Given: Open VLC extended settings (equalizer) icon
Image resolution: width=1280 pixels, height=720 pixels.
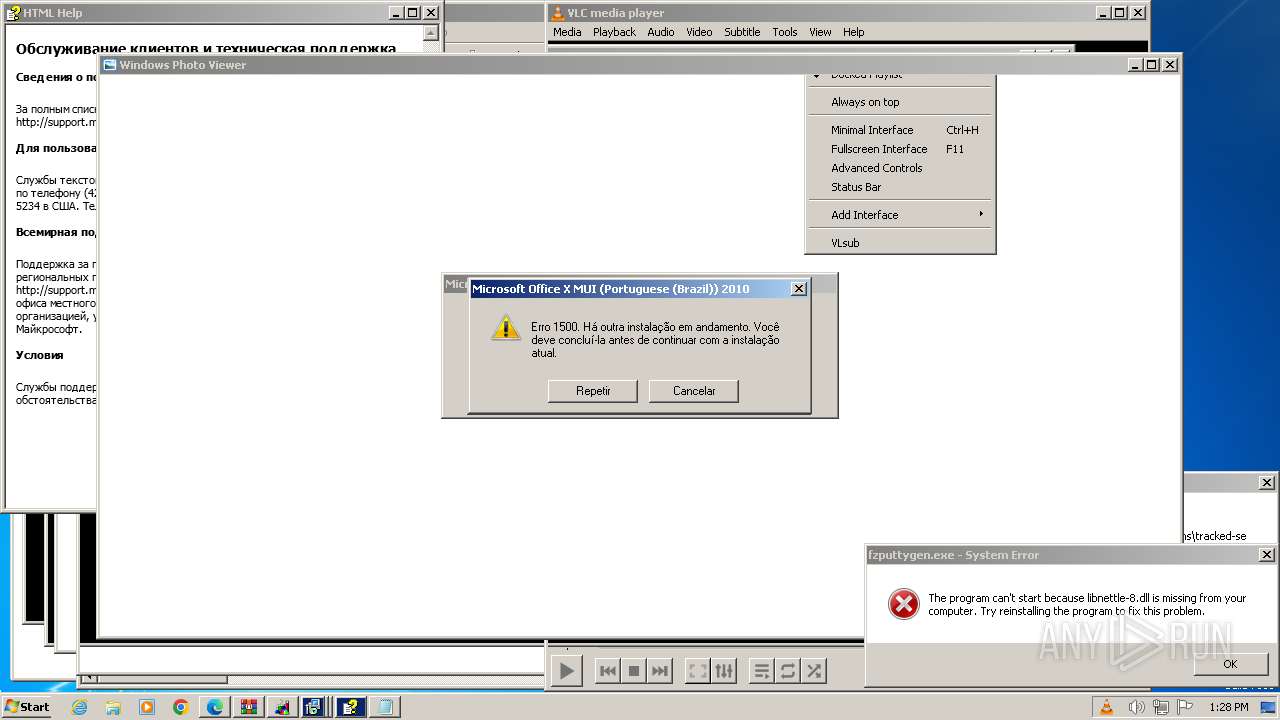Looking at the screenshot, I should point(724,671).
